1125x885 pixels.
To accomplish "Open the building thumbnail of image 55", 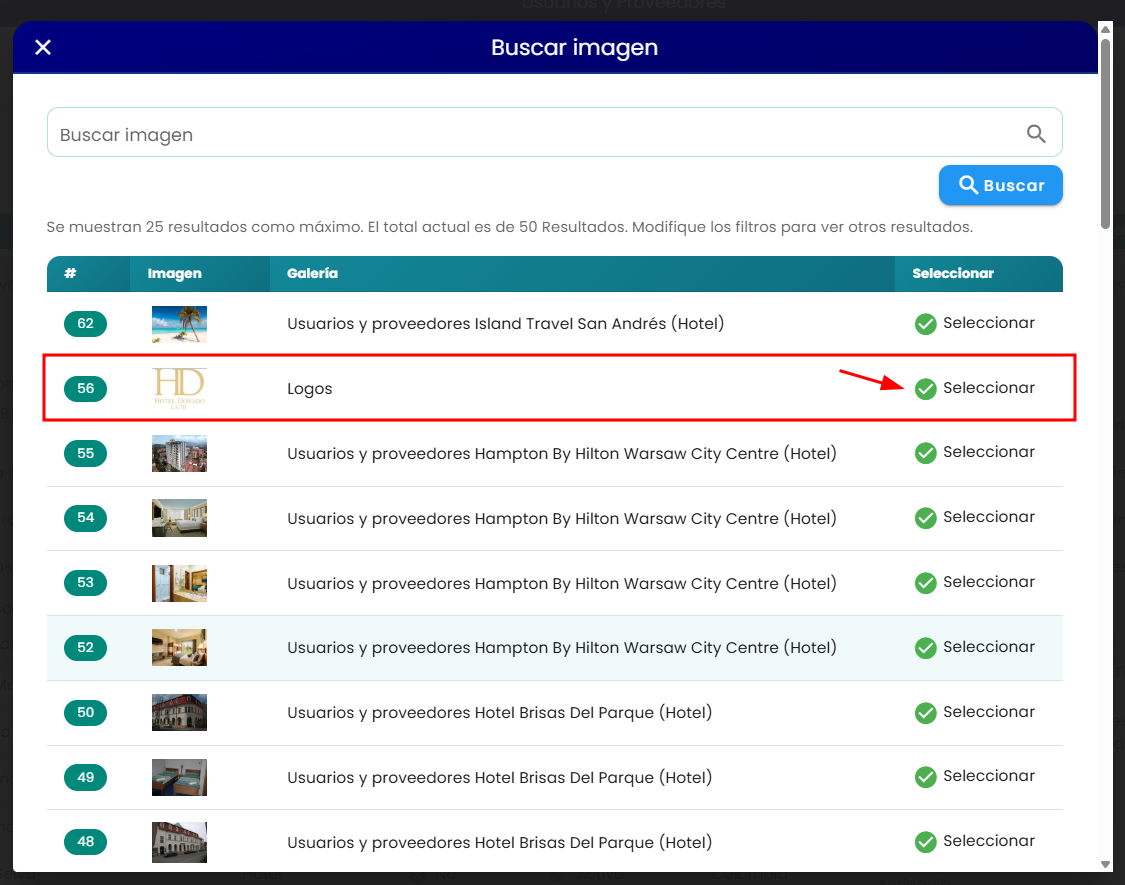I will [179, 454].
